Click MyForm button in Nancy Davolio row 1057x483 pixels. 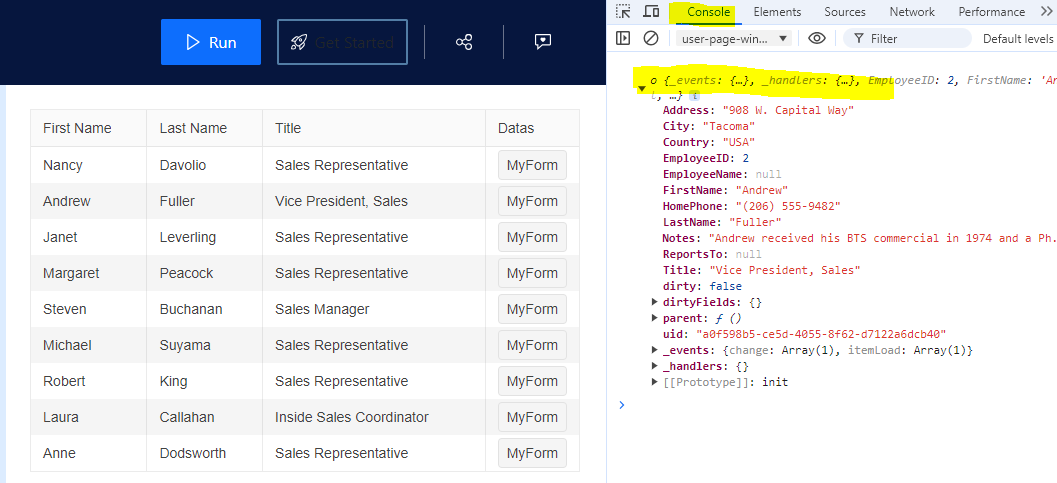tap(532, 165)
